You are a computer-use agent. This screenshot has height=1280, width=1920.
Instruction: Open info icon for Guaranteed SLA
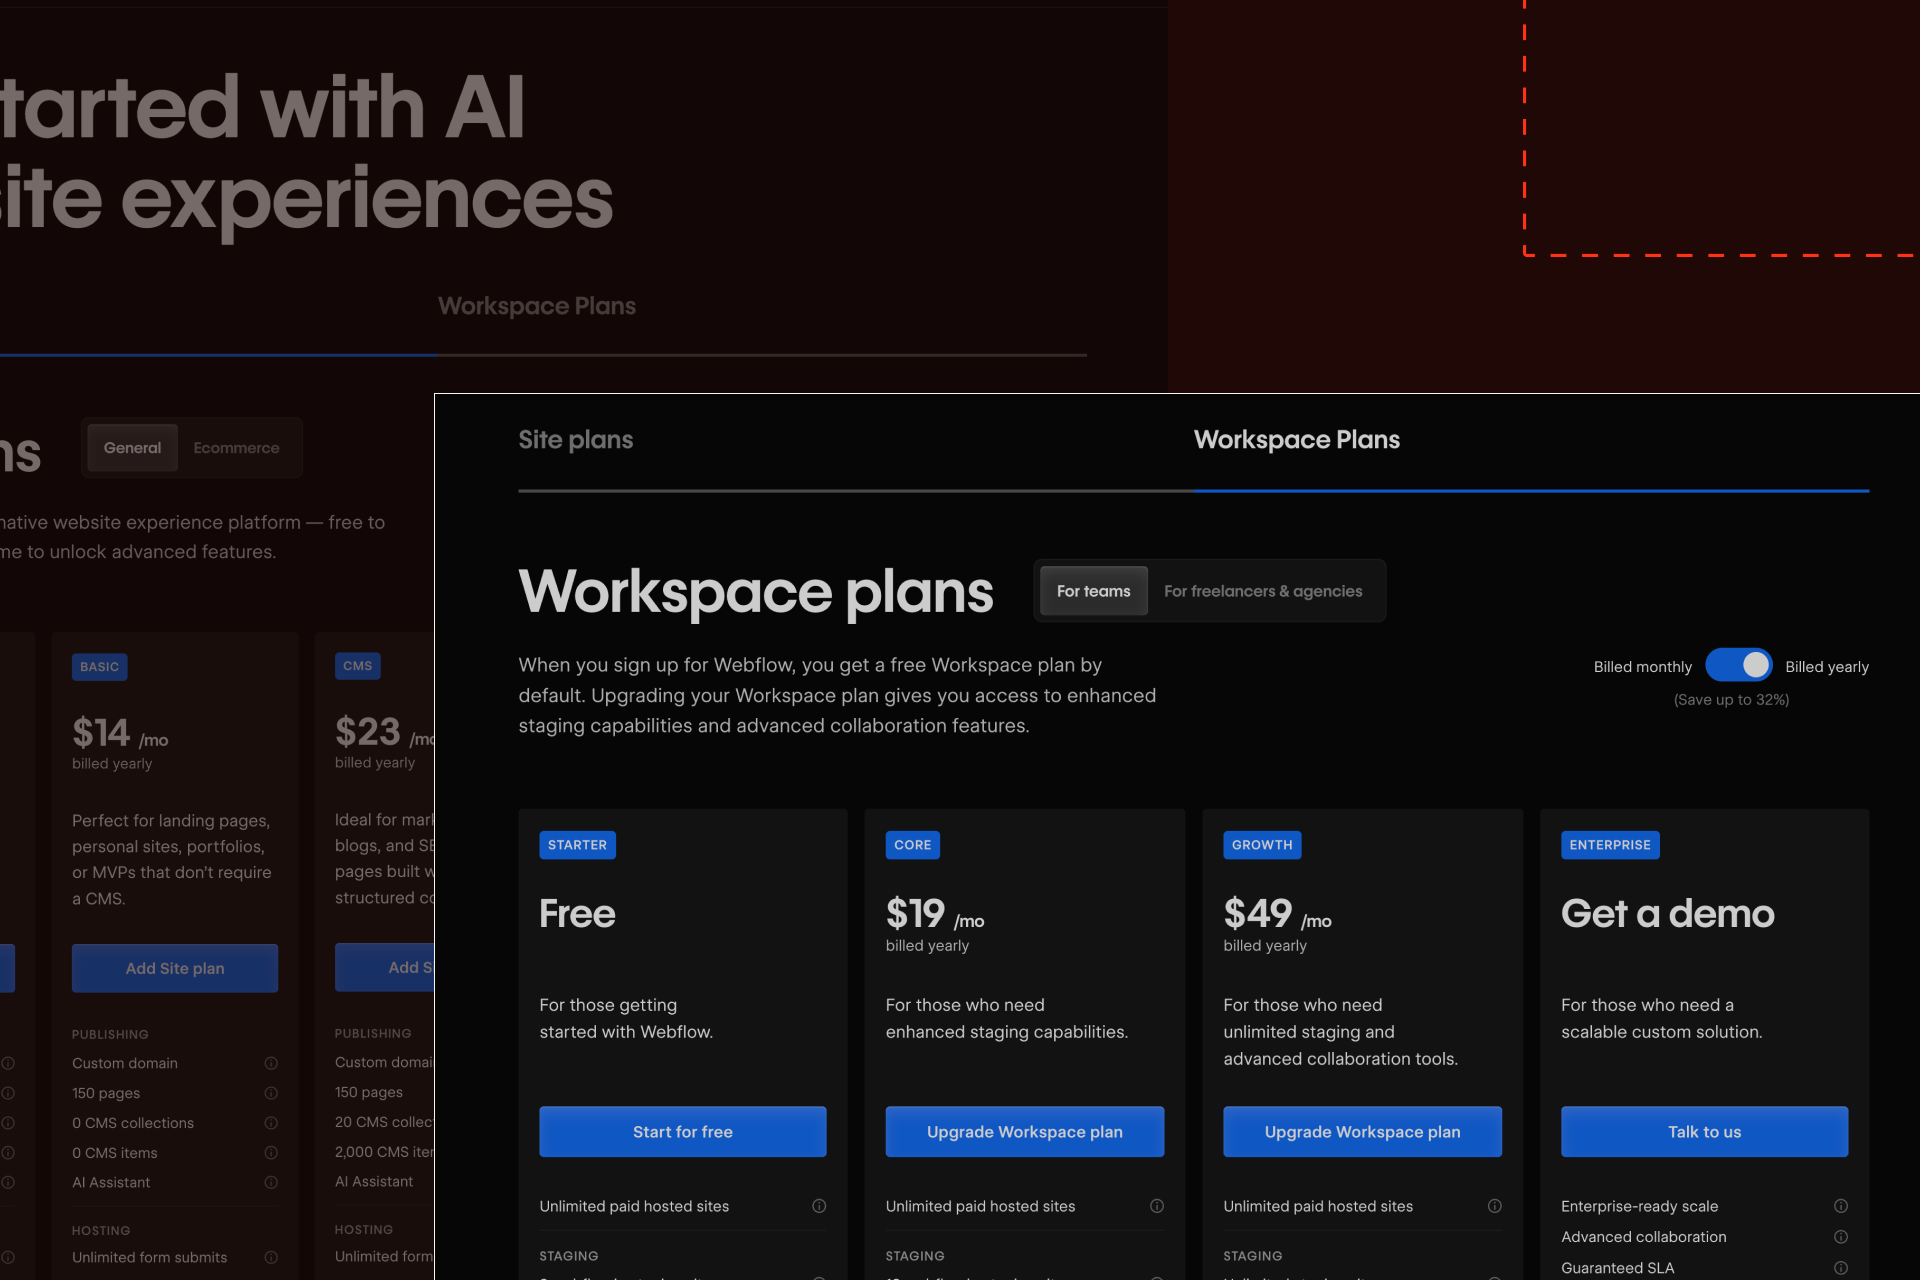[1841, 1268]
